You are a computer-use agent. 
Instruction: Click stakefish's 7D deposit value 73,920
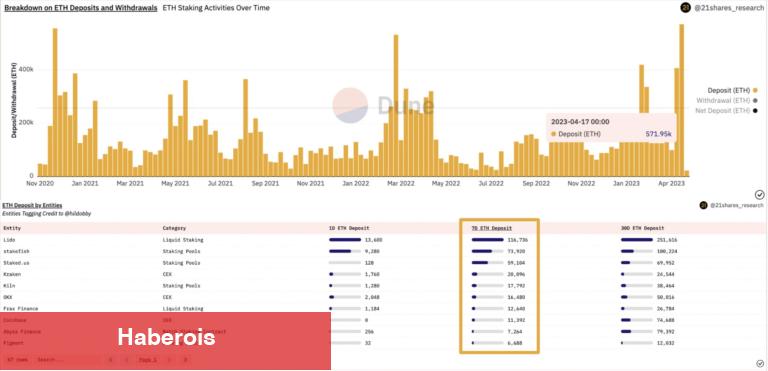pos(516,251)
